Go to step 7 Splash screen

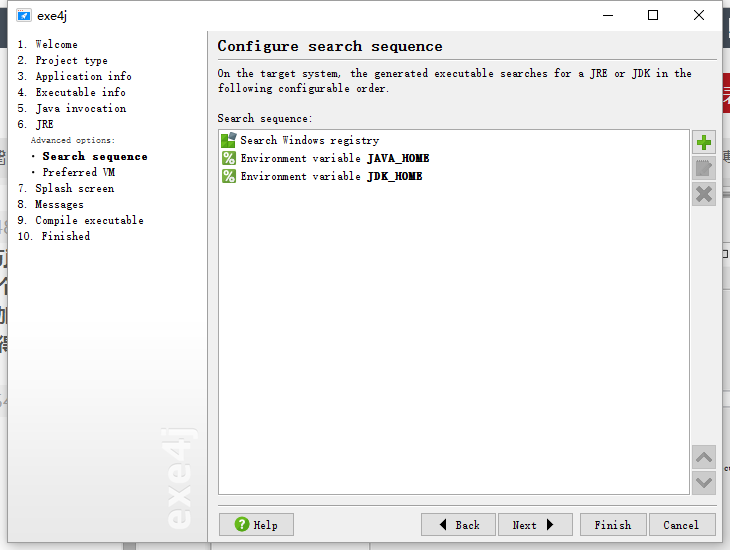(66, 189)
